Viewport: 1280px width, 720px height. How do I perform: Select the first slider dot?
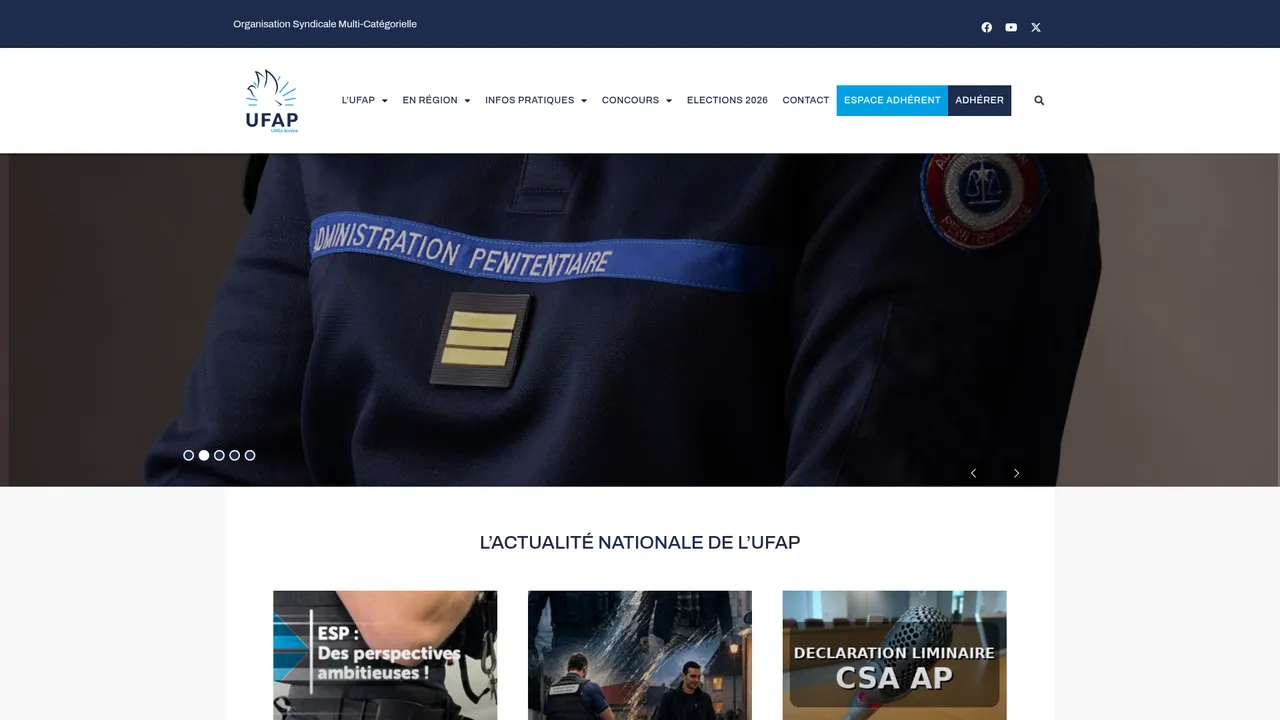189,455
